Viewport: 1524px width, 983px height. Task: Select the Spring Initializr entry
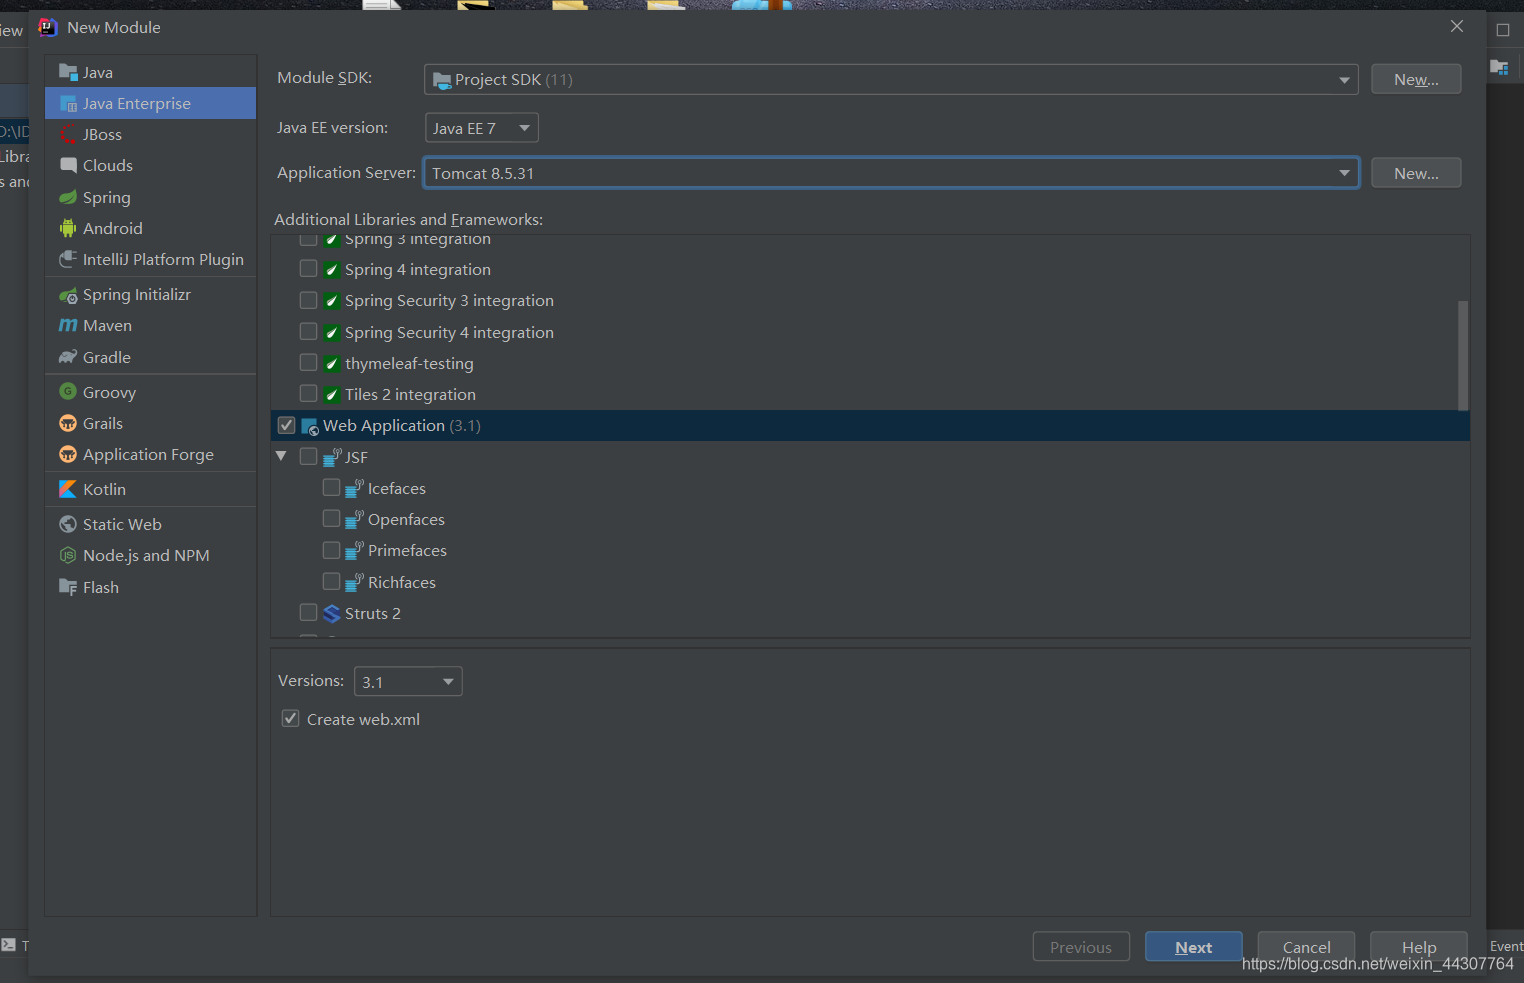click(150, 294)
